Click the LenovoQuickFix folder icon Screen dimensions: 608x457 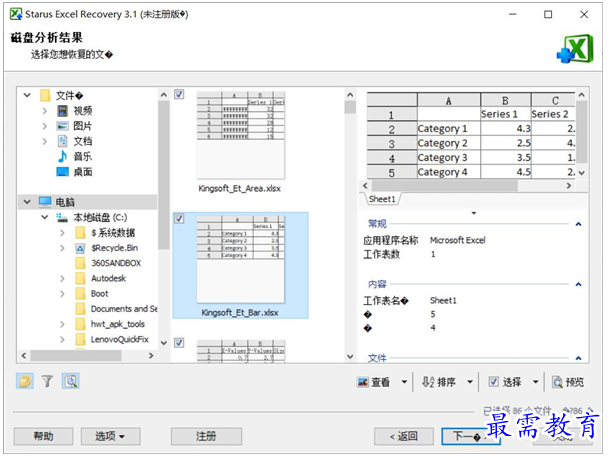point(80,339)
